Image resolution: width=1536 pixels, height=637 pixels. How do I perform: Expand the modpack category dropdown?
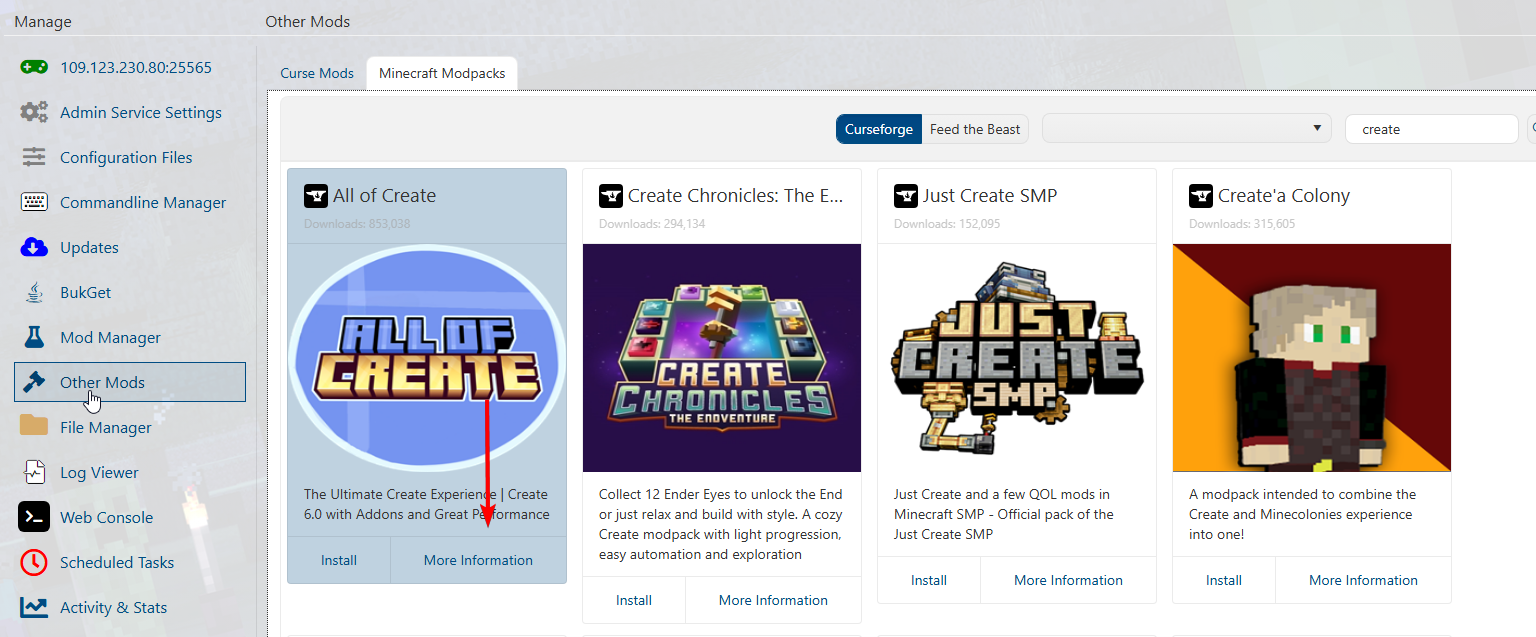1186,128
